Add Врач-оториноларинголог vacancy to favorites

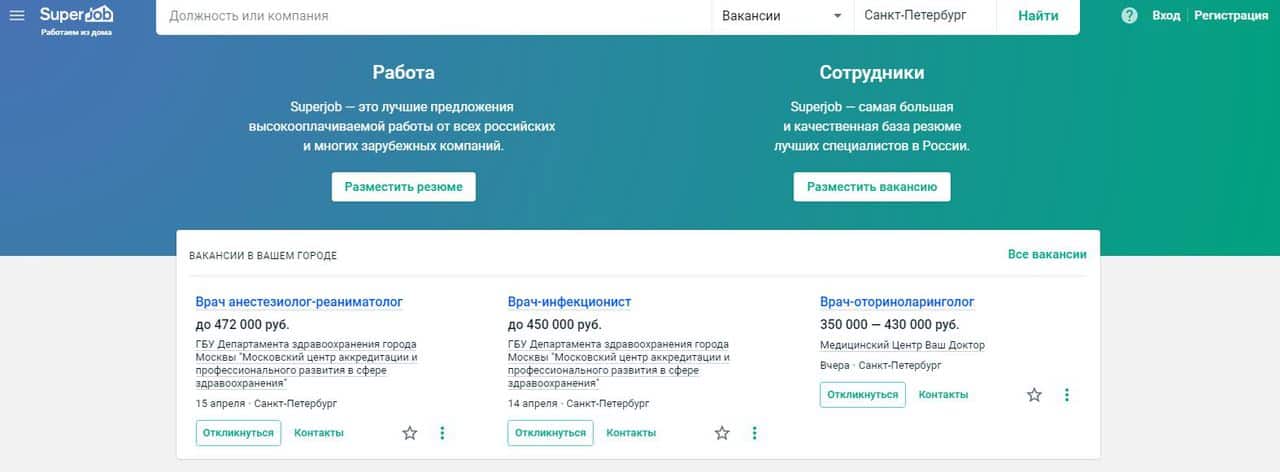tap(1034, 395)
